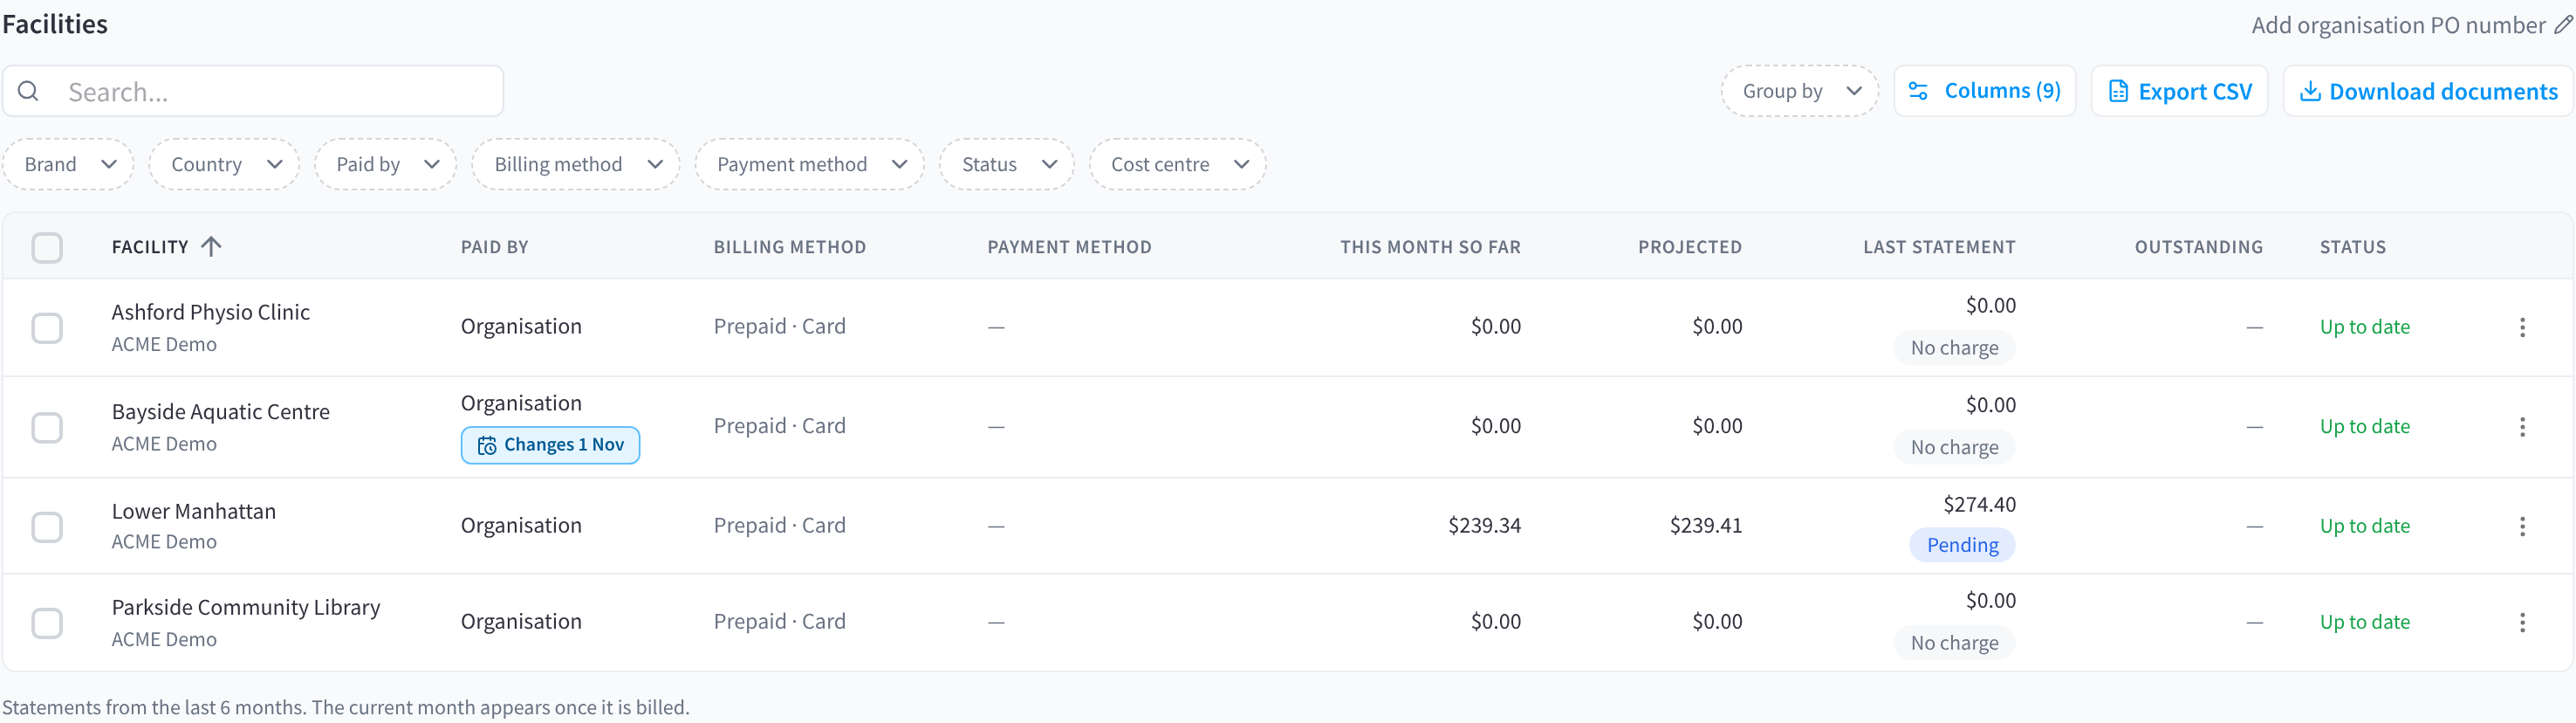Check the Lower Manhattan row checkbox
Screen dimensions: 2576x723
47,527
